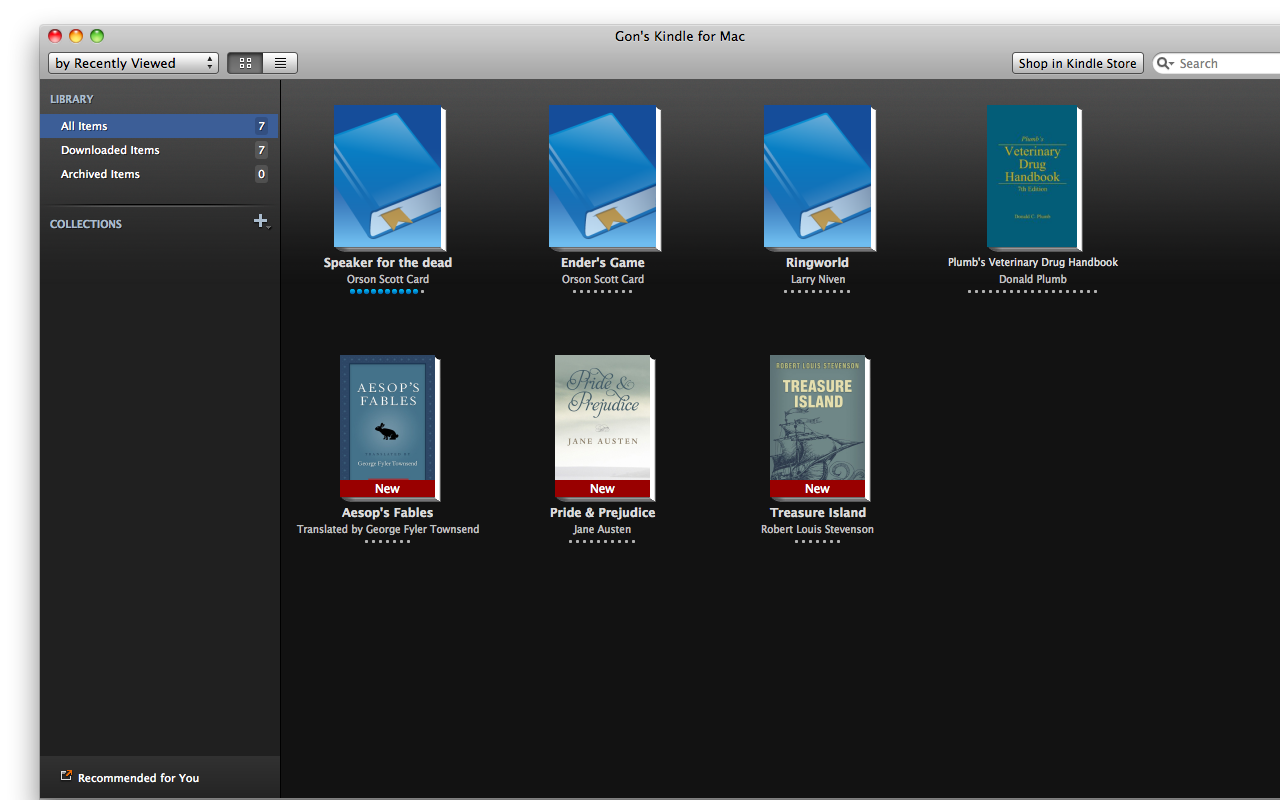Click the 'Aesop's Fables' title text
Image resolution: width=1280 pixels, height=800 pixels.
(x=388, y=513)
